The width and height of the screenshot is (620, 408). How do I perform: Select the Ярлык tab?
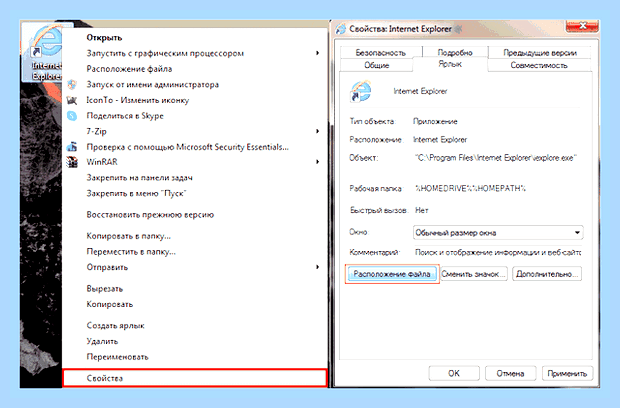tap(450, 64)
